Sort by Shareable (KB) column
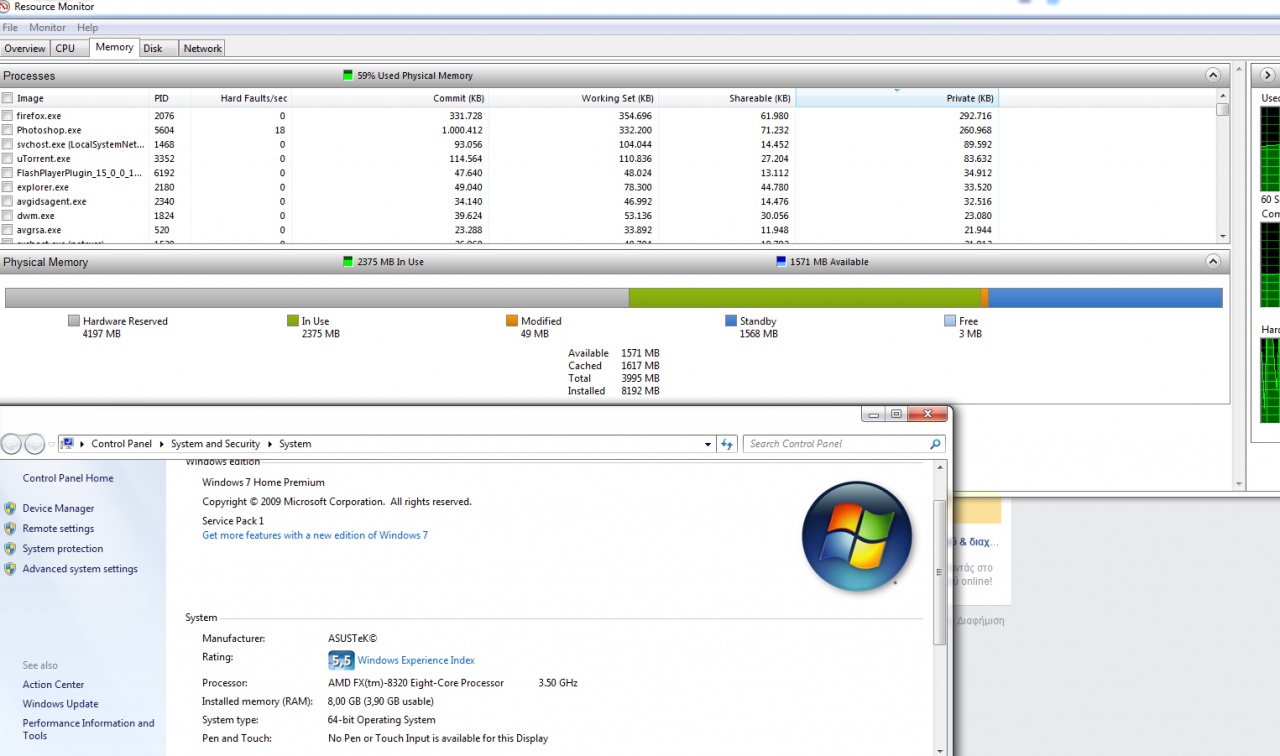The width and height of the screenshot is (1280, 756). point(727,98)
